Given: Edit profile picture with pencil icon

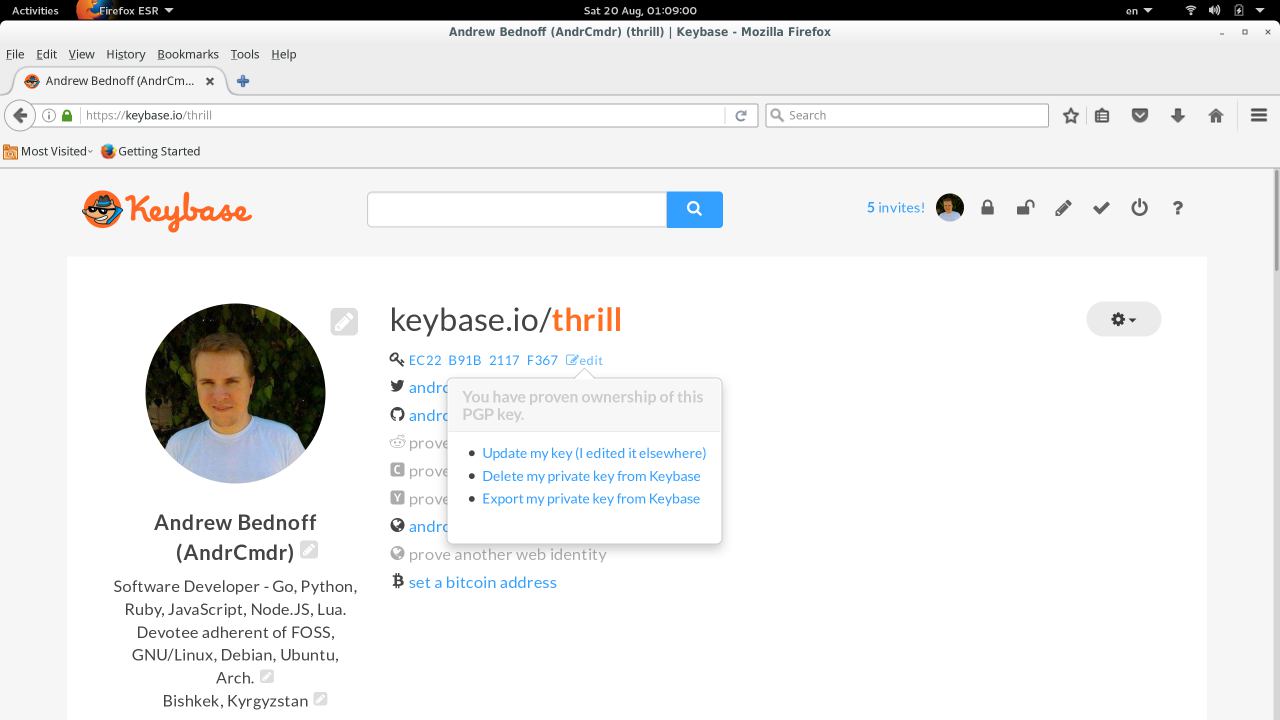Looking at the screenshot, I should (x=344, y=321).
